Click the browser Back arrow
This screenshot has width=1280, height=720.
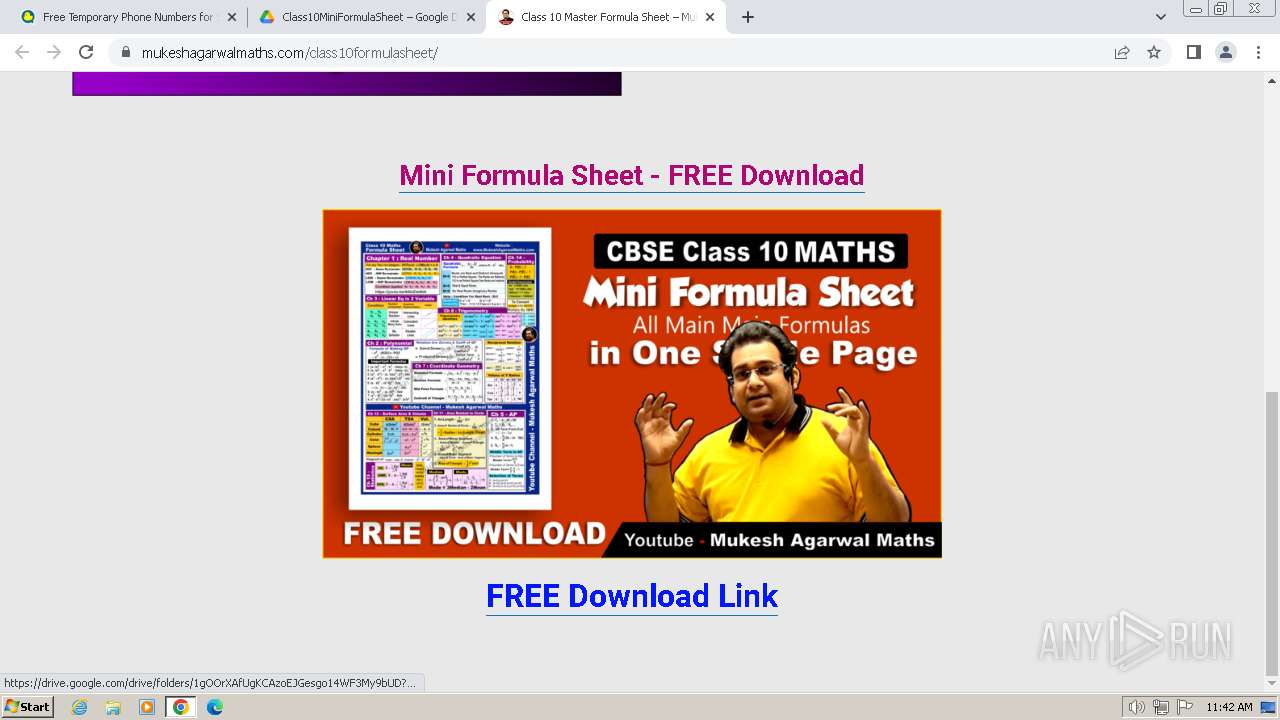pos(22,52)
